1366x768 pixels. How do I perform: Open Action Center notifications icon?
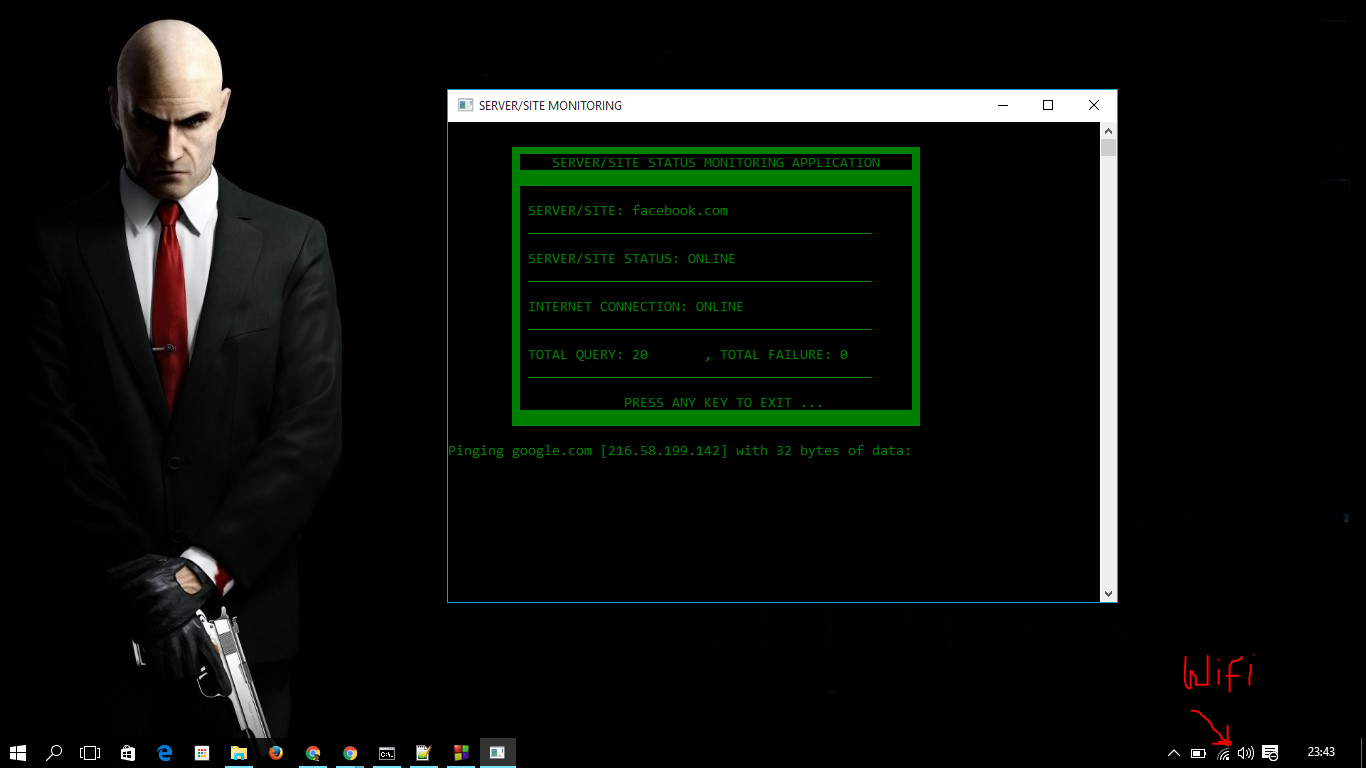tap(1270, 753)
